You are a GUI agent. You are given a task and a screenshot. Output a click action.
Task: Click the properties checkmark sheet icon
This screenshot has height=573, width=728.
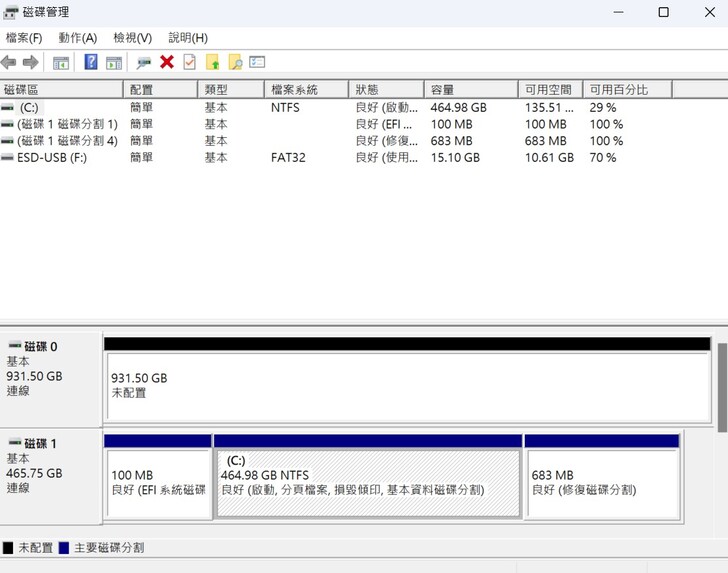coord(189,62)
